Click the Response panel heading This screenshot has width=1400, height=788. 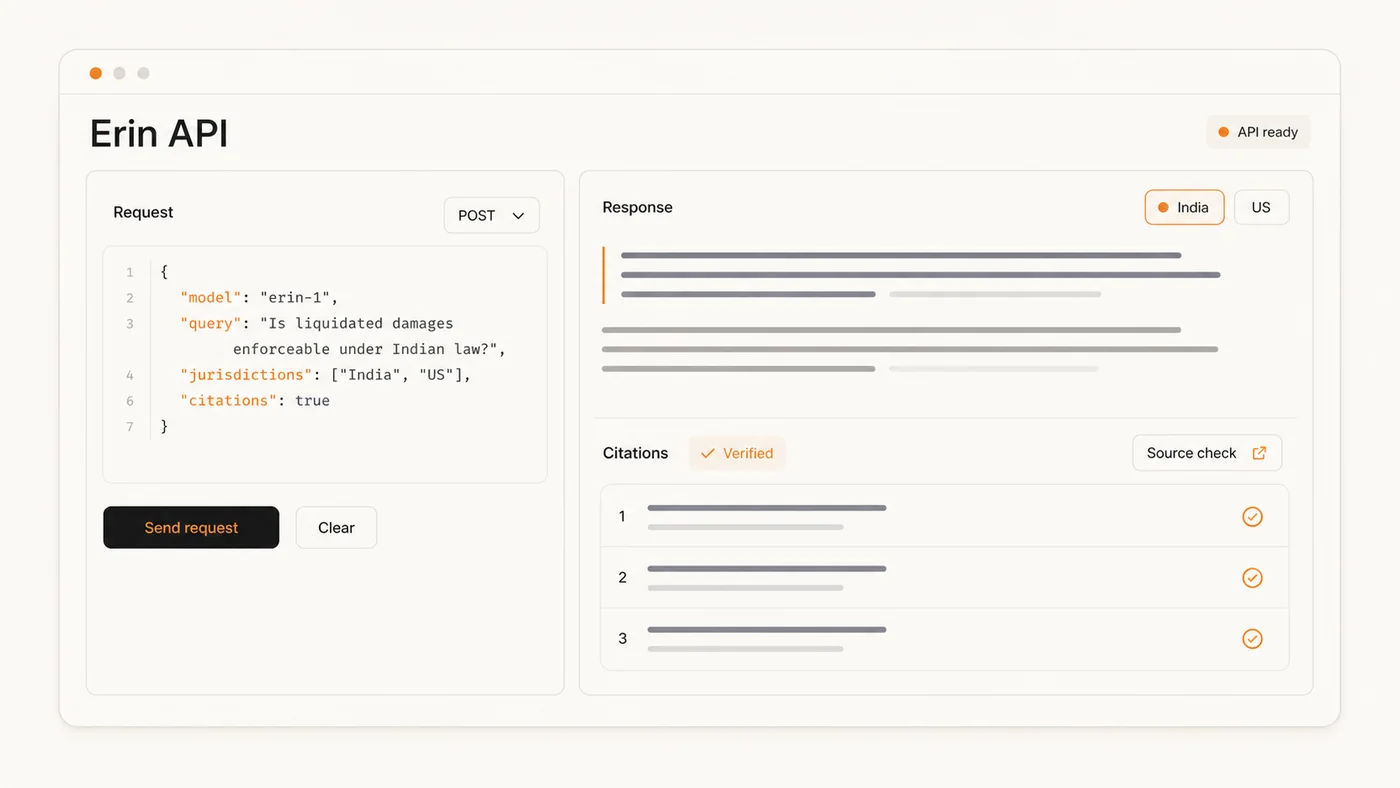(637, 207)
